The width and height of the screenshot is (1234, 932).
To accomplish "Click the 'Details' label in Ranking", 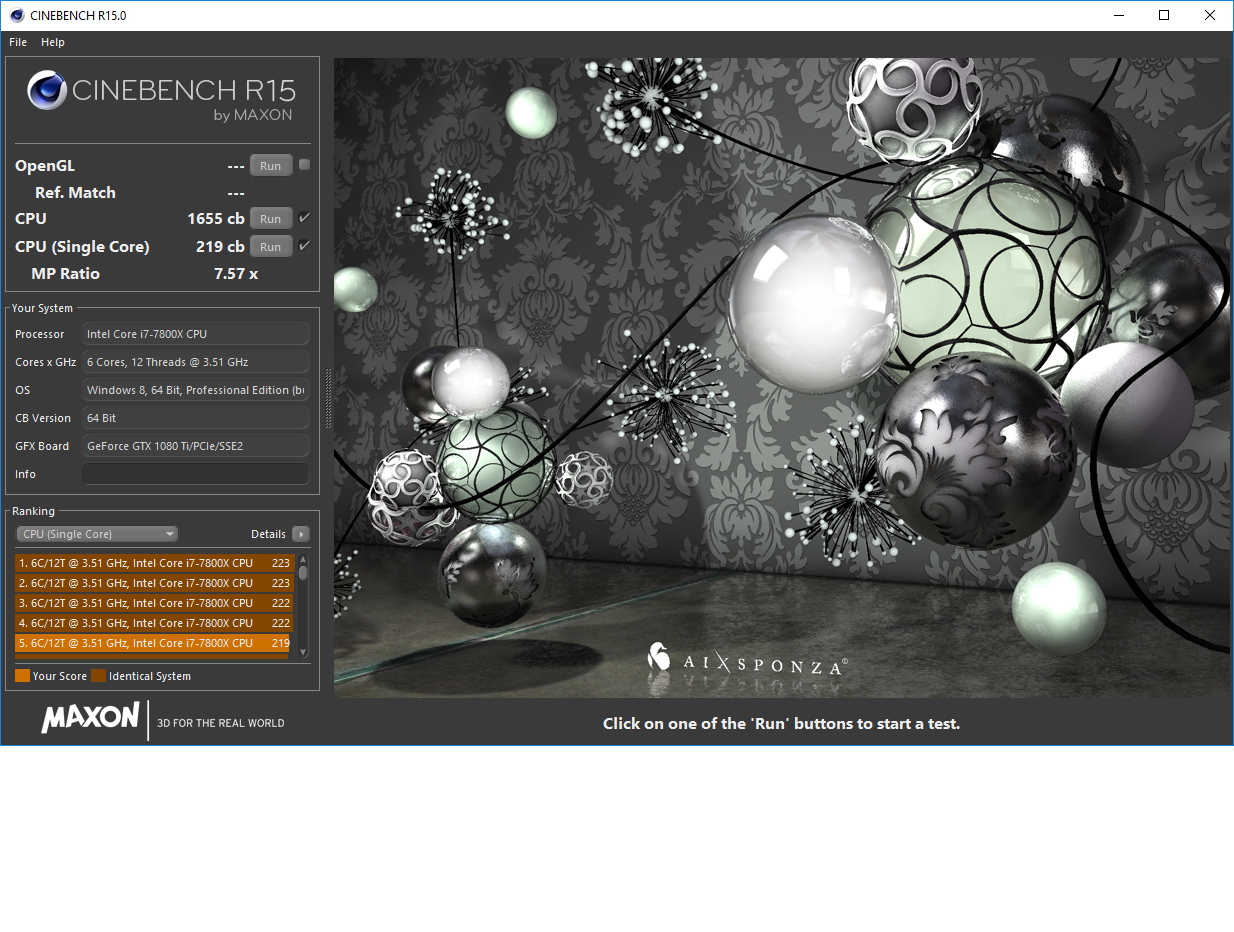I will click(x=268, y=534).
